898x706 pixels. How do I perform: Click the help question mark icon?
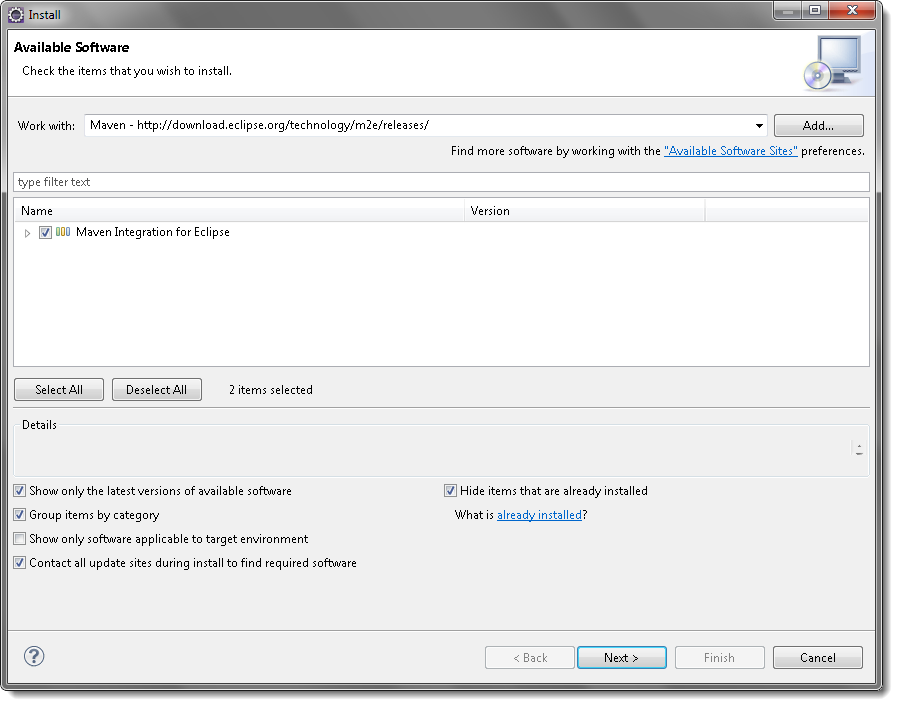click(34, 656)
